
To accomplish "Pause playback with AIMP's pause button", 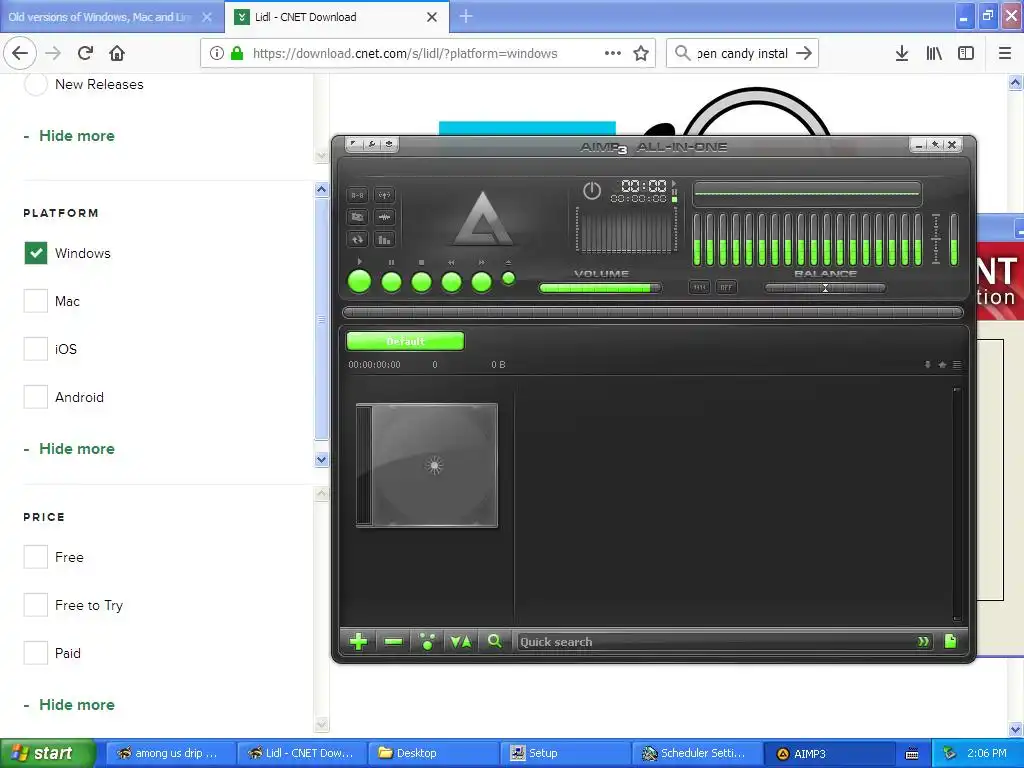I will 391,282.
